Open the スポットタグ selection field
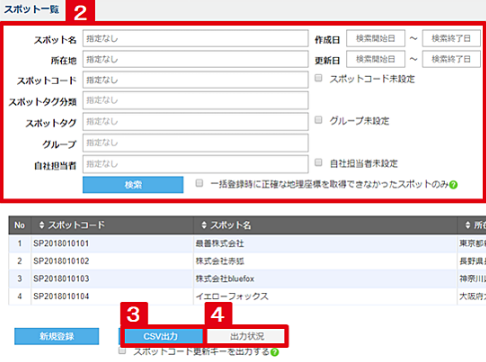Screen dimensions: 486x362 pos(195,122)
